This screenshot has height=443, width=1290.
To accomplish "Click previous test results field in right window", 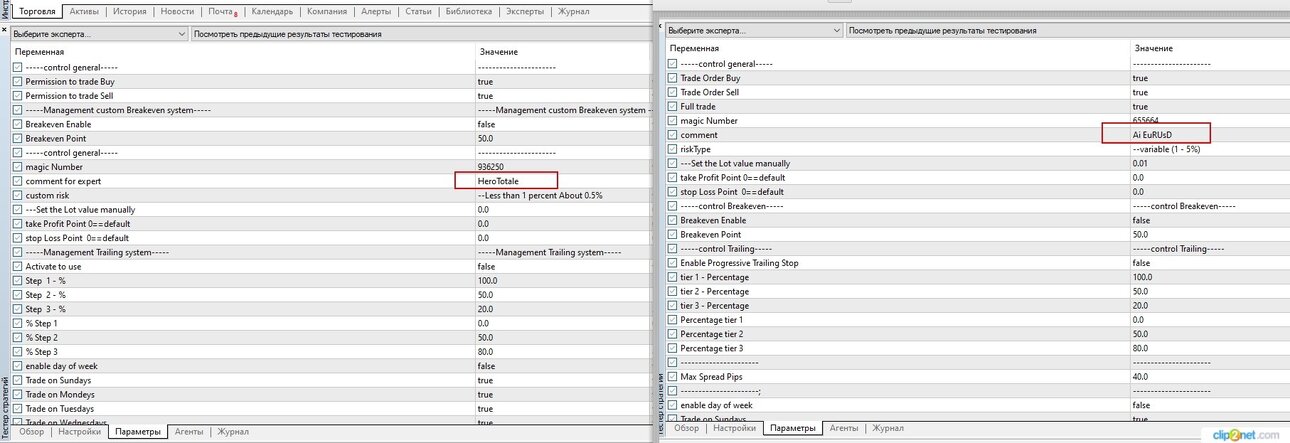I will [1067, 30].
